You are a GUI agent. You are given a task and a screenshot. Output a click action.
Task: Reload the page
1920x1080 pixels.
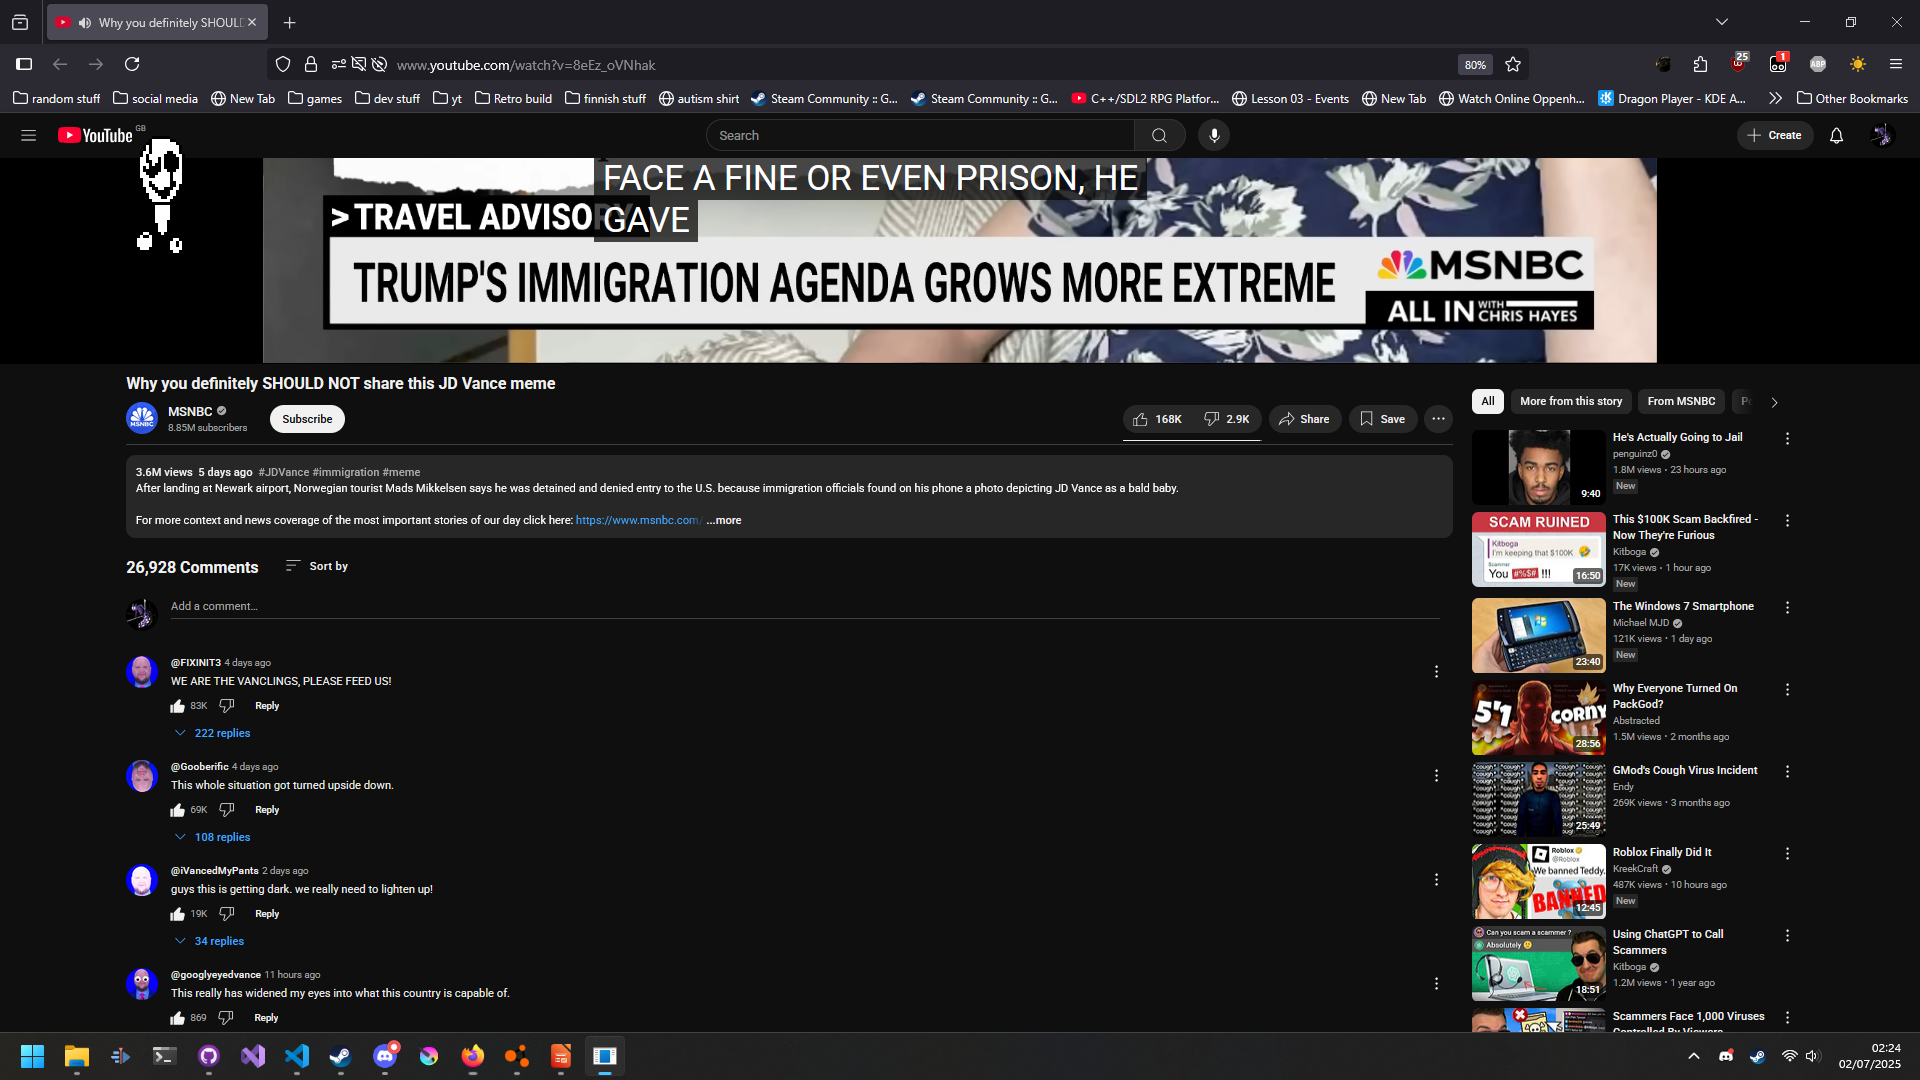pos(132,64)
